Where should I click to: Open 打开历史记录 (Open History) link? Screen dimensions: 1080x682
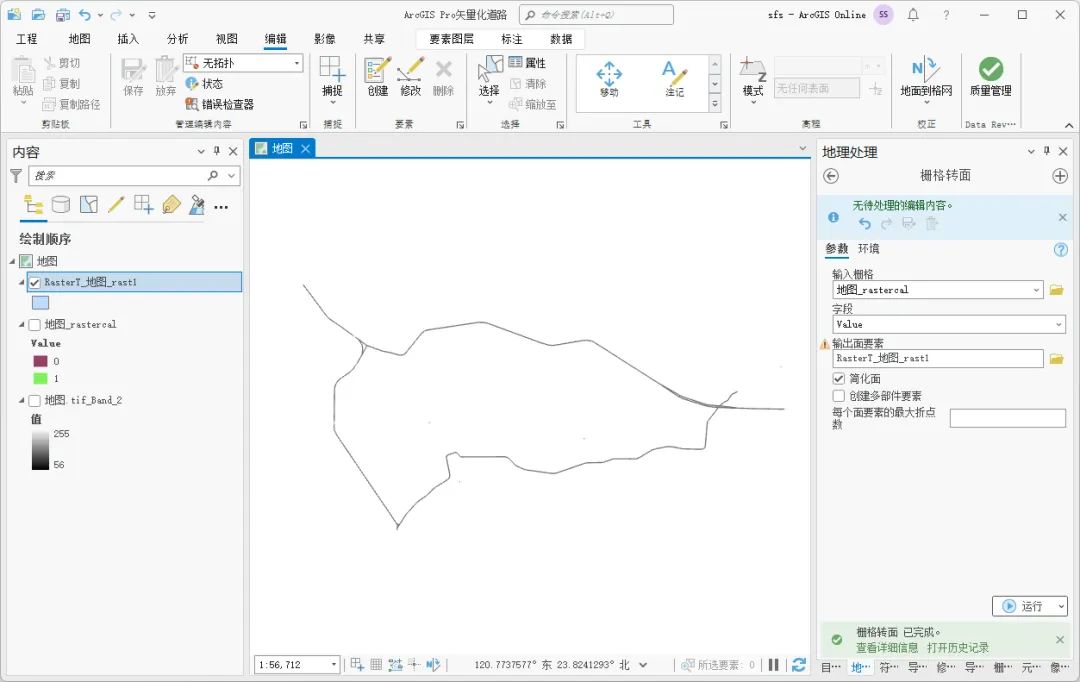pyautogui.click(x=958, y=648)
